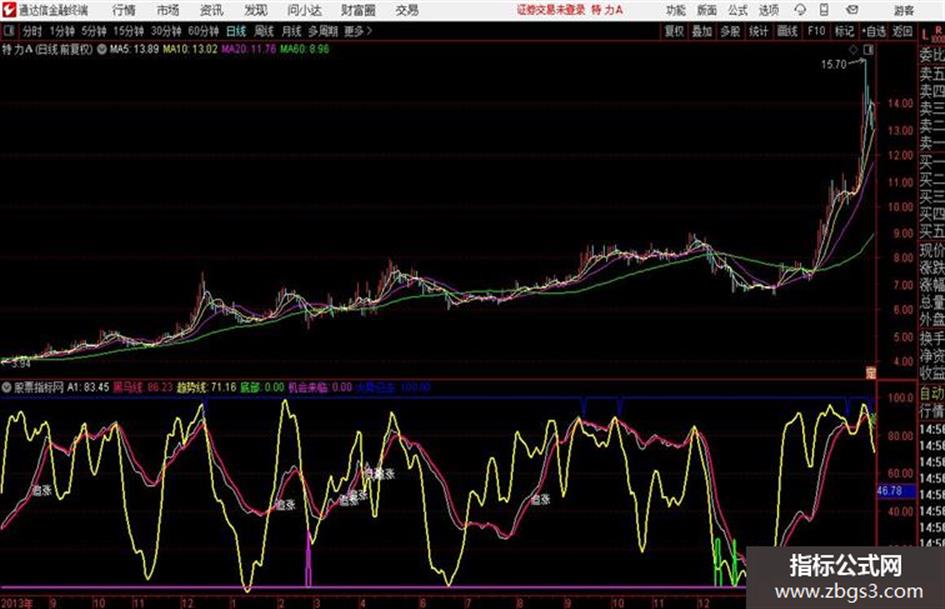Click the 画线 drawing toolbar button

tap(787, 31)
